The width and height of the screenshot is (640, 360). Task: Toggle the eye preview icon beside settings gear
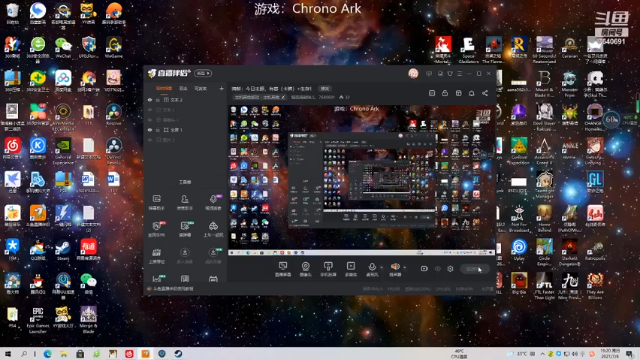438,269
